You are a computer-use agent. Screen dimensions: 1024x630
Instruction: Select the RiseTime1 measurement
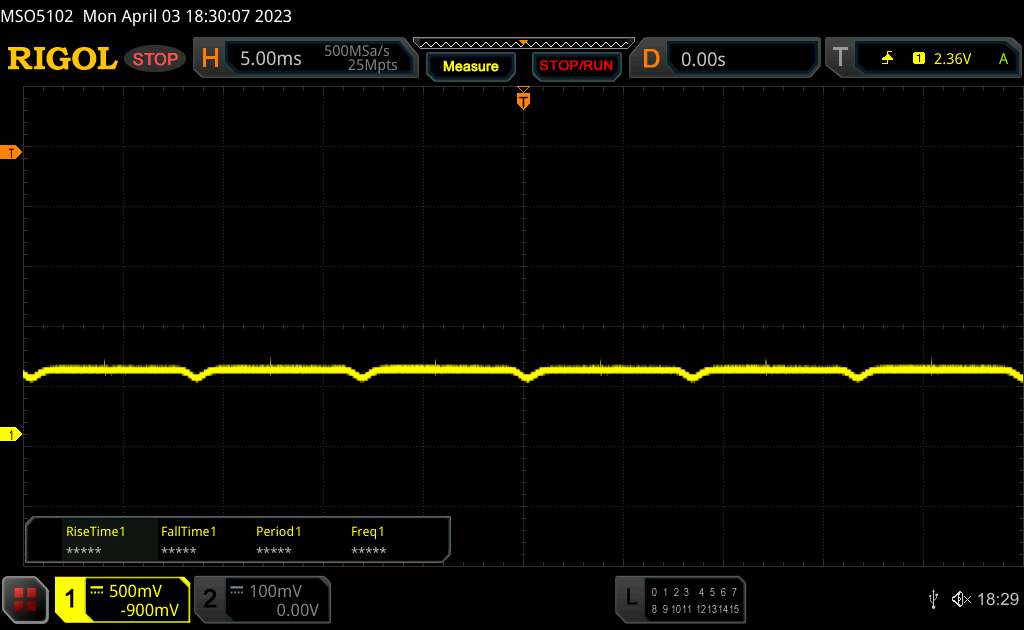click(x=95, y=540)
